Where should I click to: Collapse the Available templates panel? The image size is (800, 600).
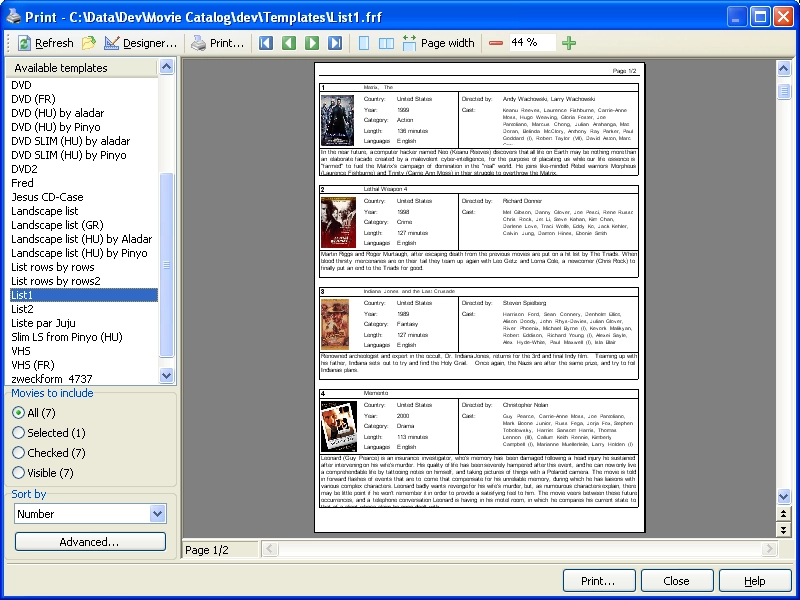(x=166, y=67)
